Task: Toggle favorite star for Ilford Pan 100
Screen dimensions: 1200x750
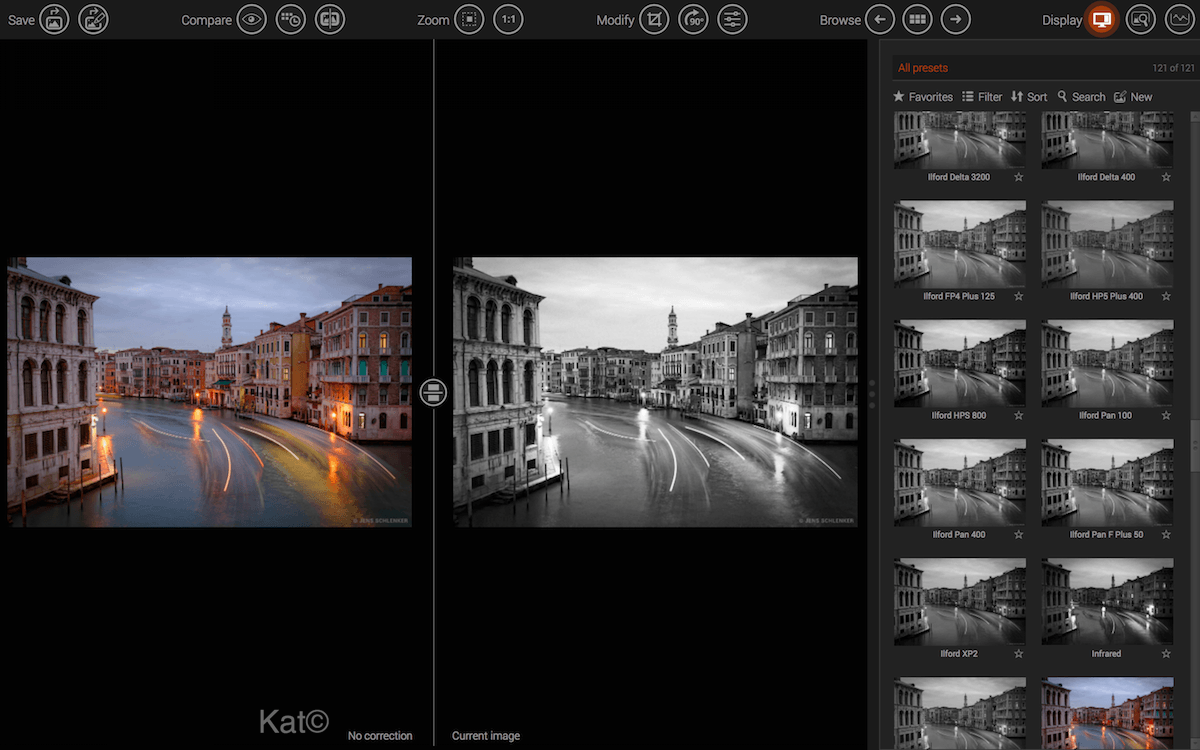Action: pos(1166,415)
